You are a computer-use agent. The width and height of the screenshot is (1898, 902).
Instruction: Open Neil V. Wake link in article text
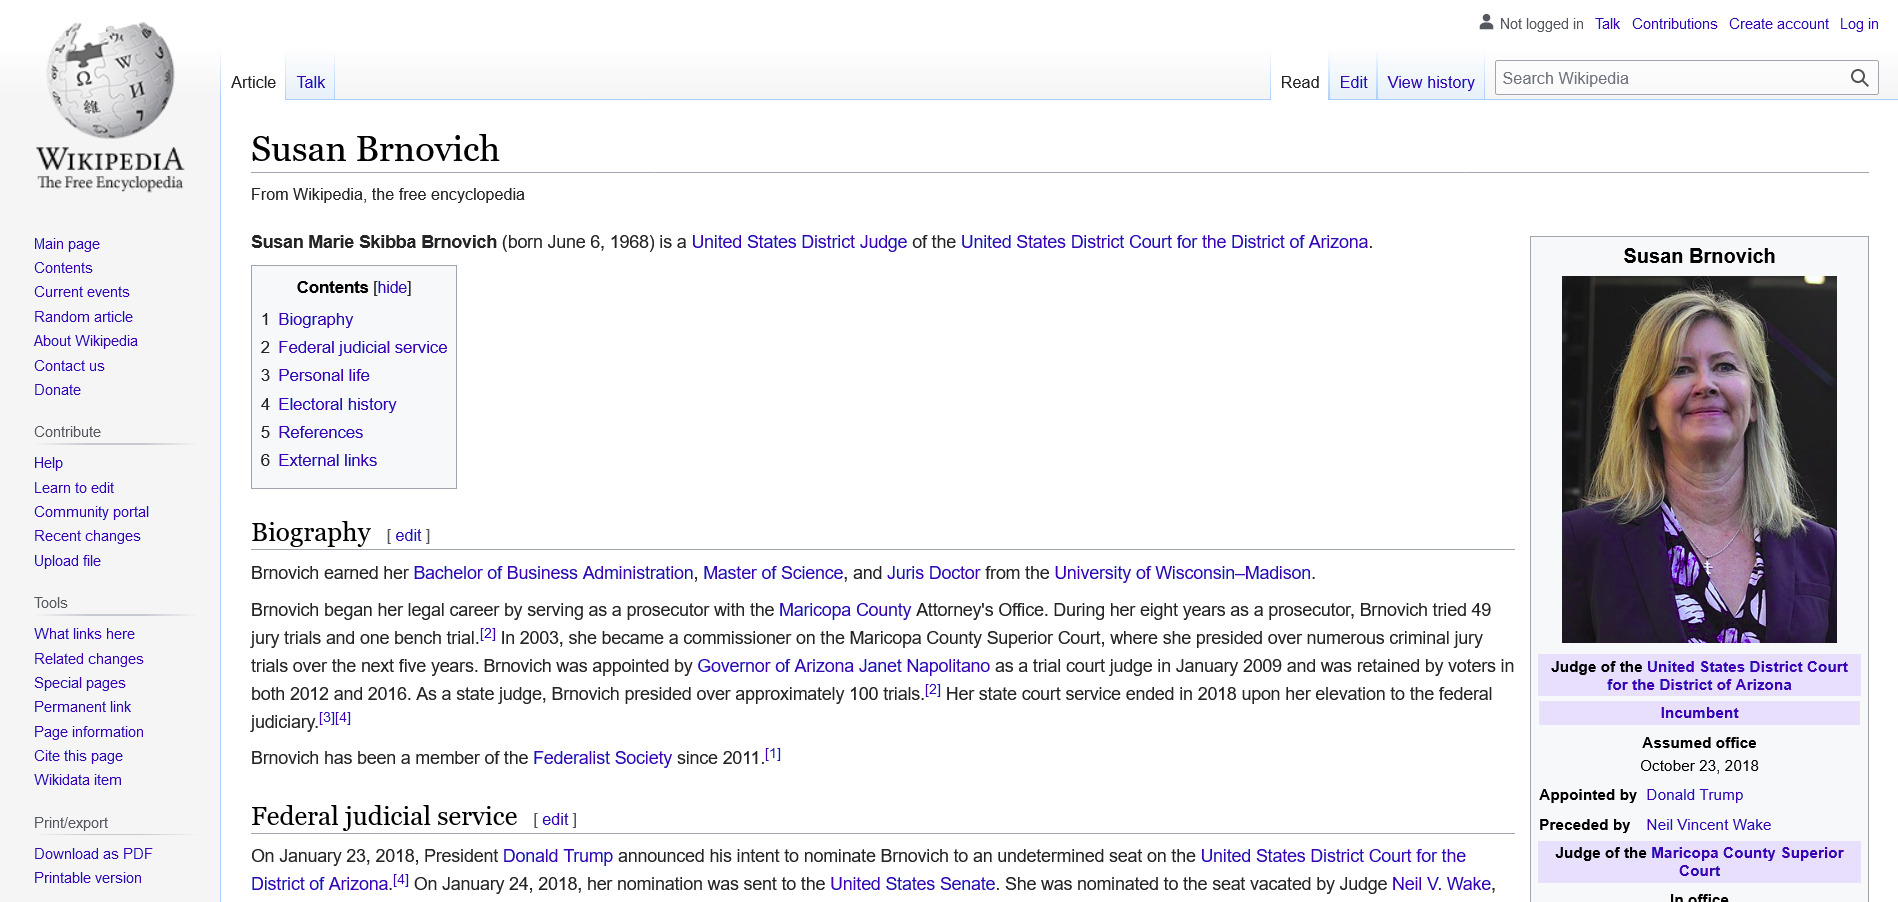tap(1441, 884)
